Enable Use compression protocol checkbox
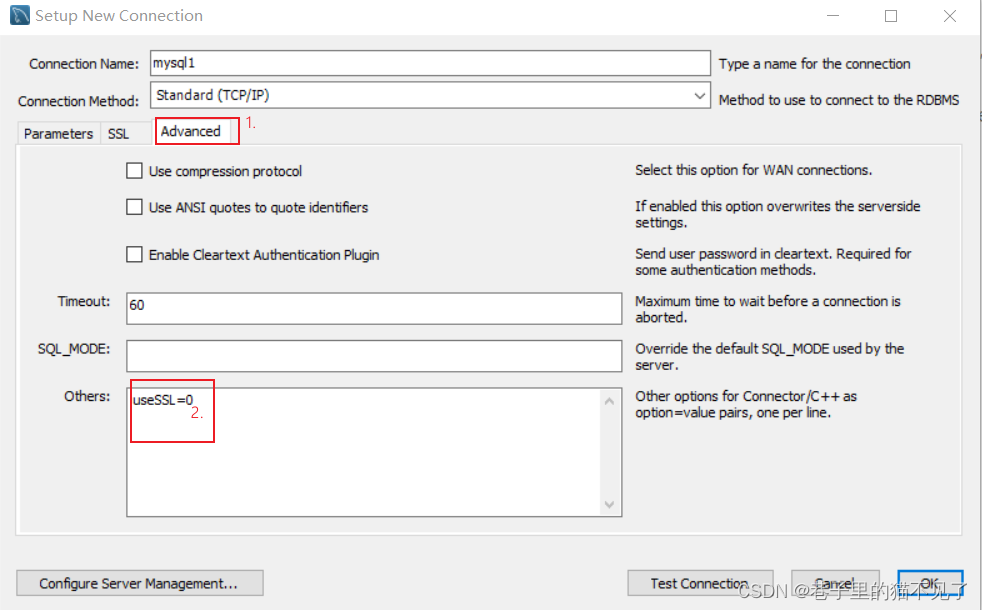982x610 pixels. click(134, 171)
